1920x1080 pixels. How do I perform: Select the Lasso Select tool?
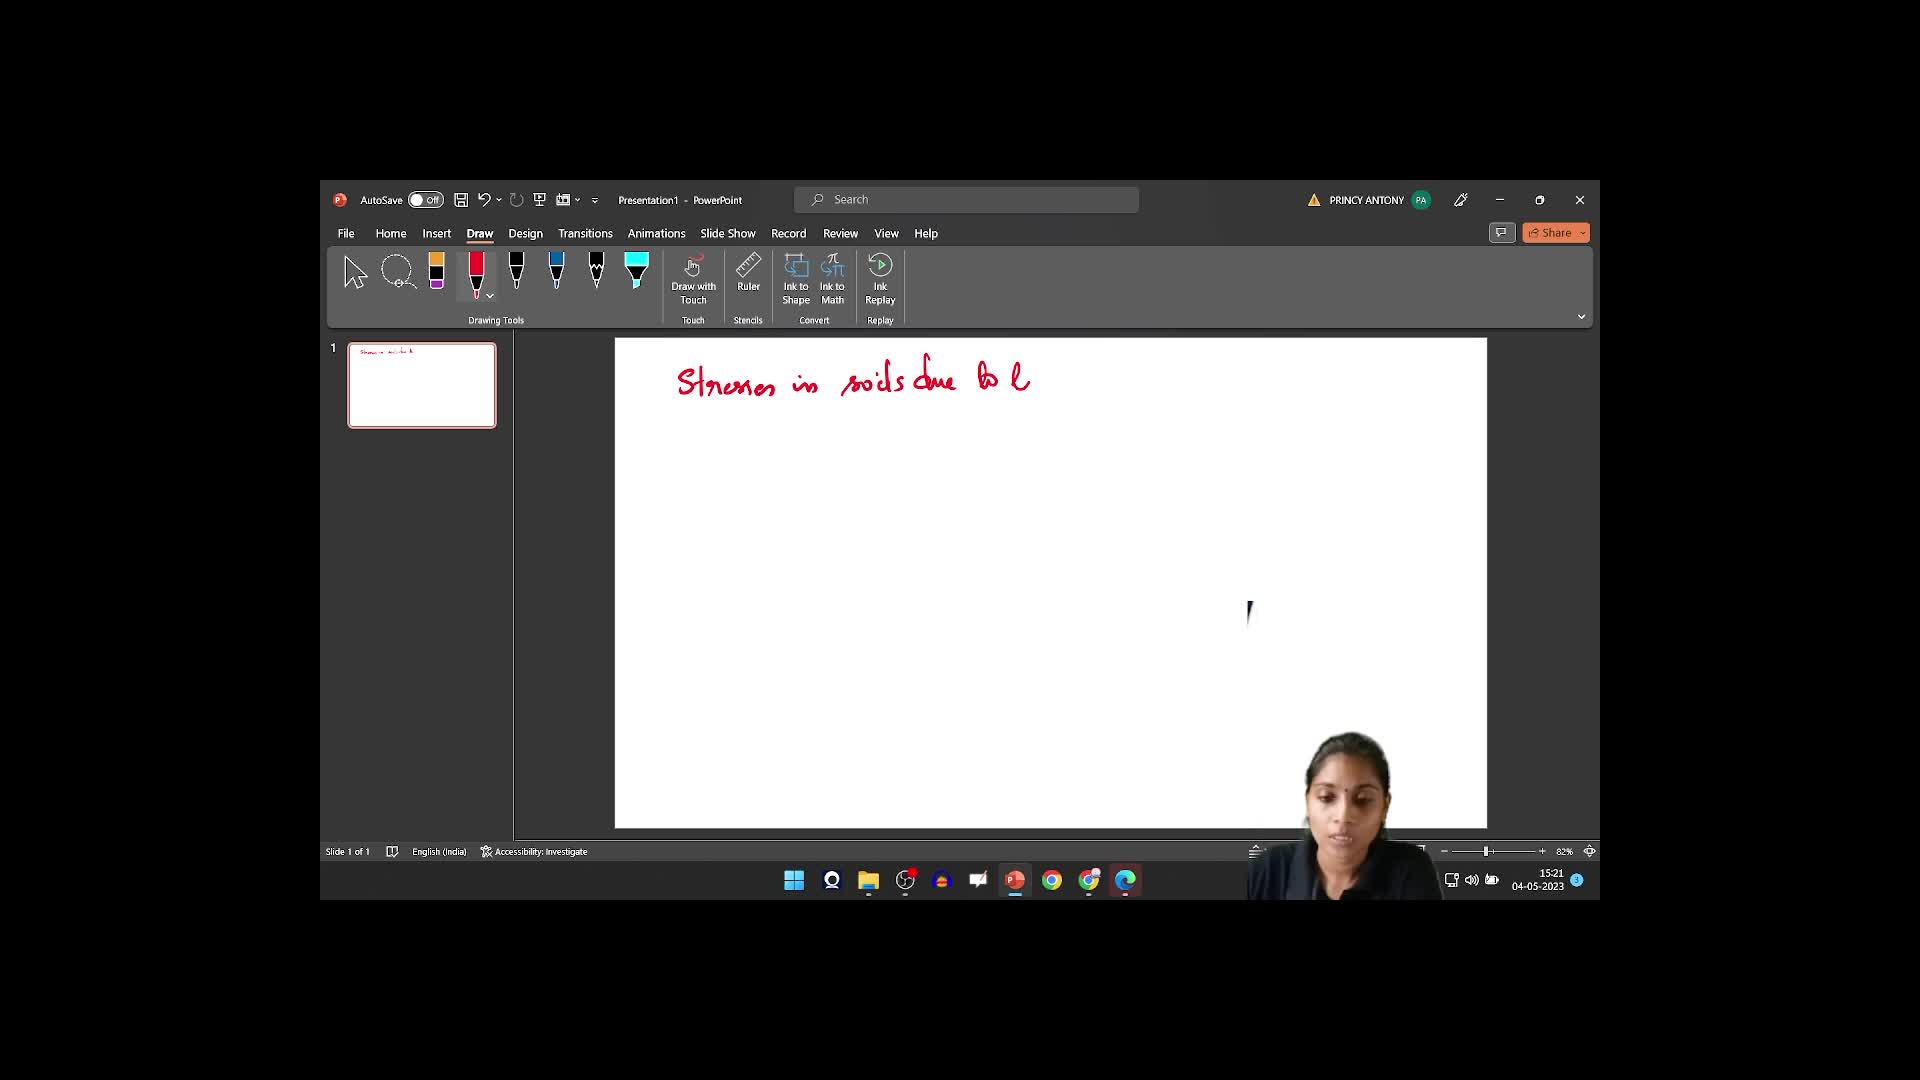pyautogui.click(x=397, y=271)
